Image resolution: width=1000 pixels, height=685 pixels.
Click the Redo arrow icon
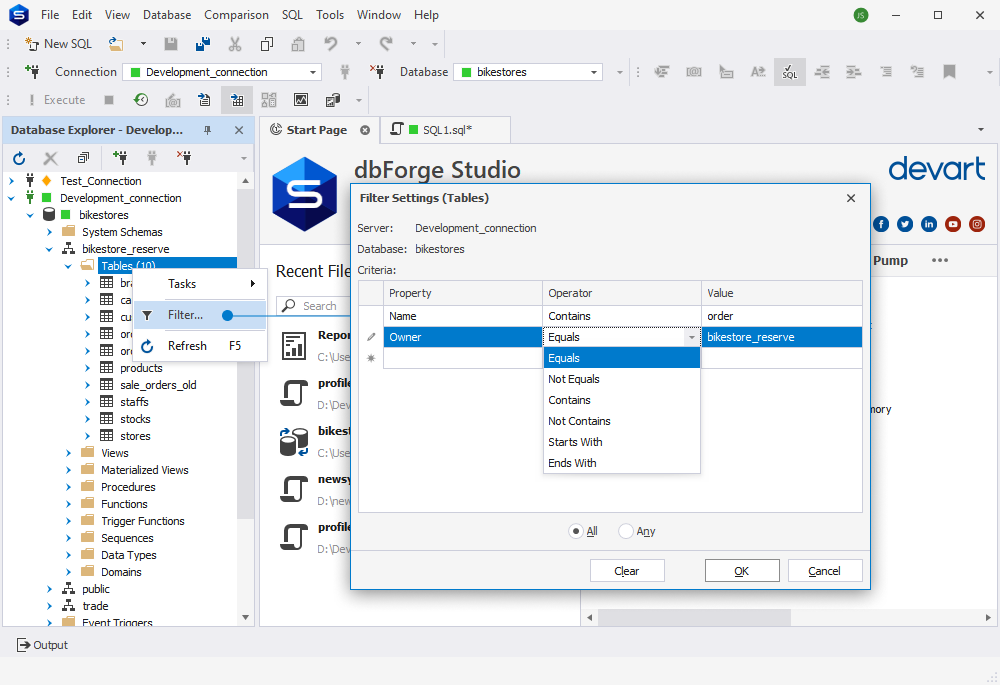point(386,44)
